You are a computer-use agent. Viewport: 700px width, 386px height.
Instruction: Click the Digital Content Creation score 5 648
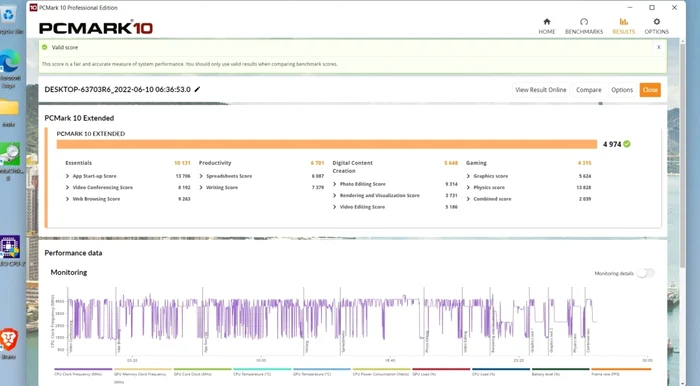[x=451, y=163]
